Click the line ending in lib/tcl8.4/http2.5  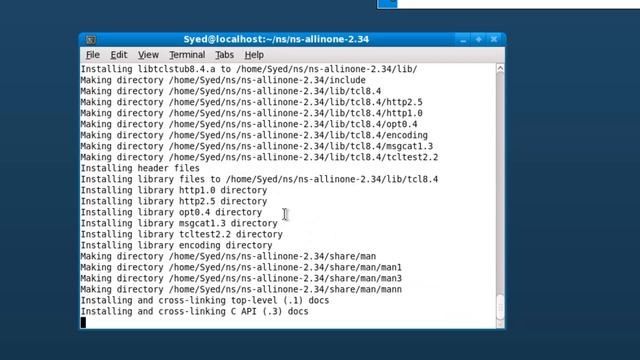[x=251, y=102]
